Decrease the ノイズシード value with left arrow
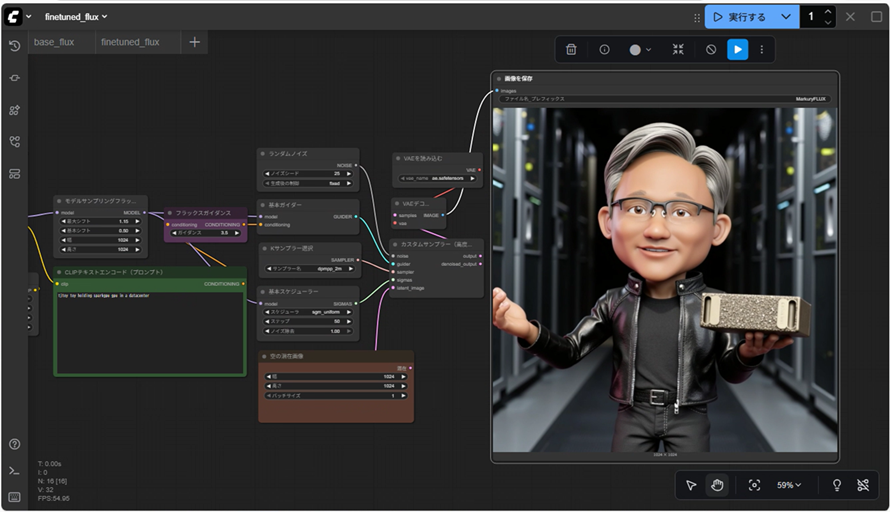This screenshot has height=512, width=890. click(x=267, y=174)
